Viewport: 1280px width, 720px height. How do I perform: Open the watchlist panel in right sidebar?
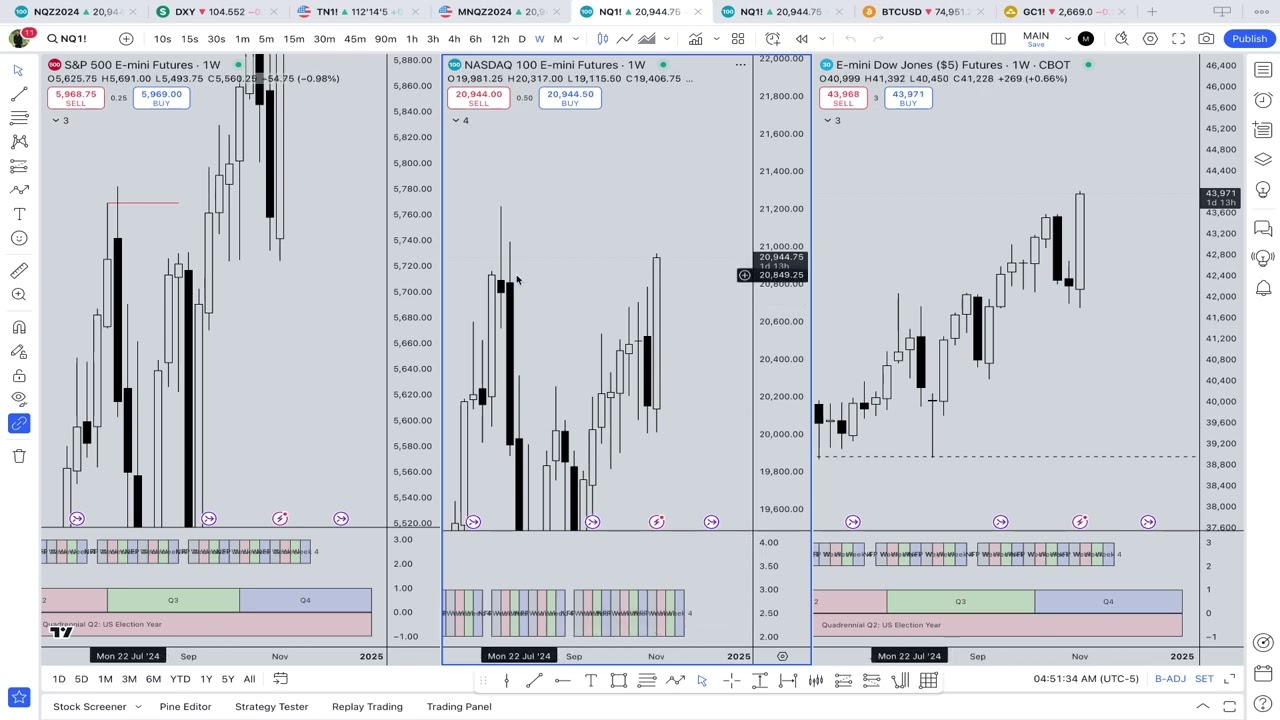coord(1263,71)
